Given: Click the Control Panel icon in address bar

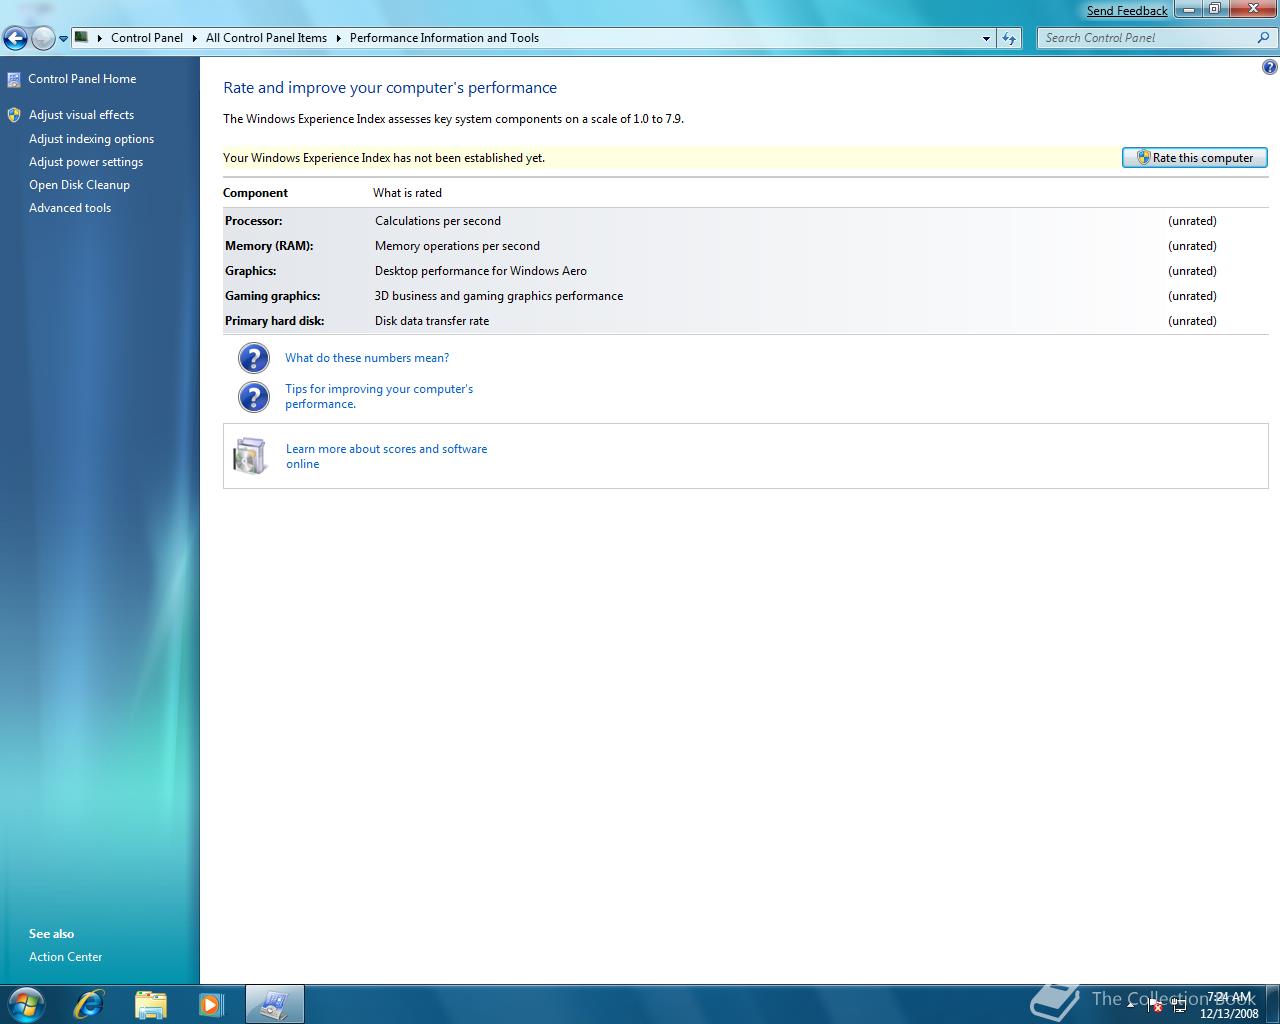Looking at the screenshot, I should click(82, 38).
